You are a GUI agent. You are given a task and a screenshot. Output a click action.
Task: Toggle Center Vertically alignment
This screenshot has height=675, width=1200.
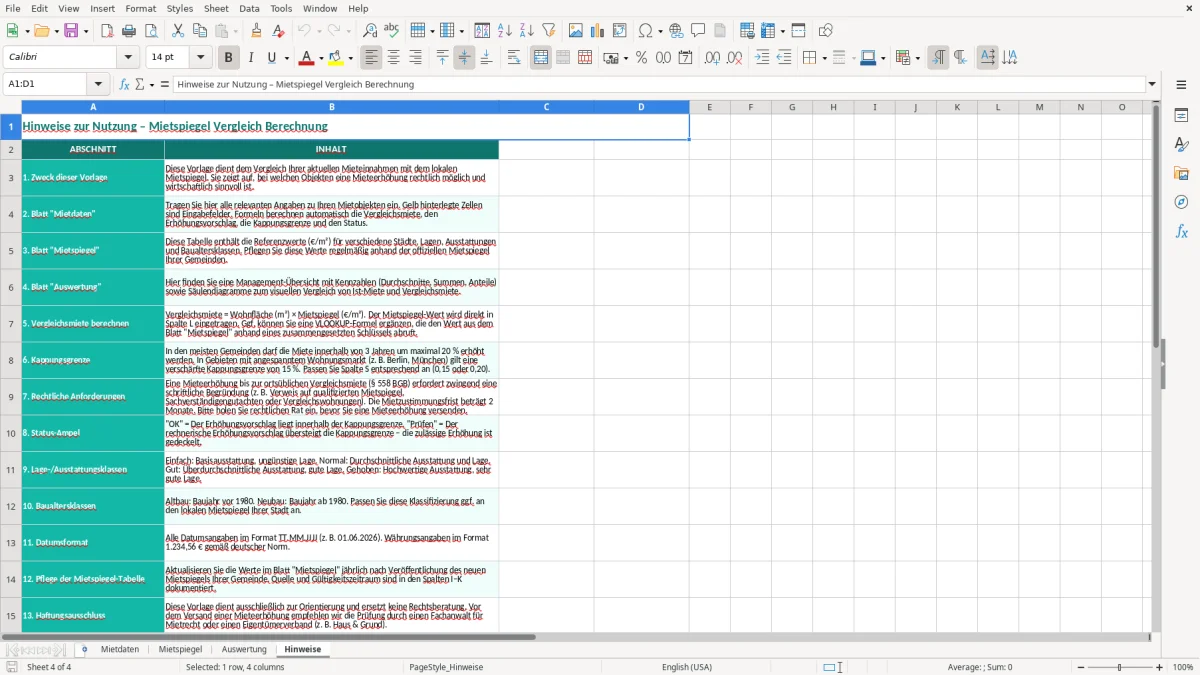(x=464, y=58)
